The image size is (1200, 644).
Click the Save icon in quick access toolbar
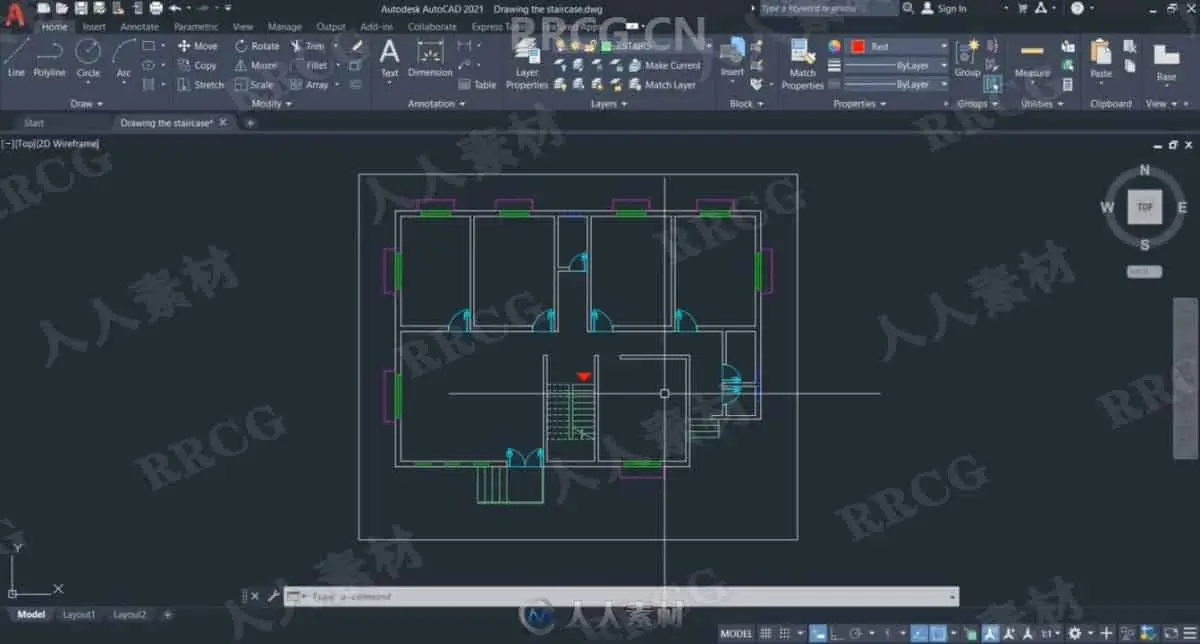[79, 8]
